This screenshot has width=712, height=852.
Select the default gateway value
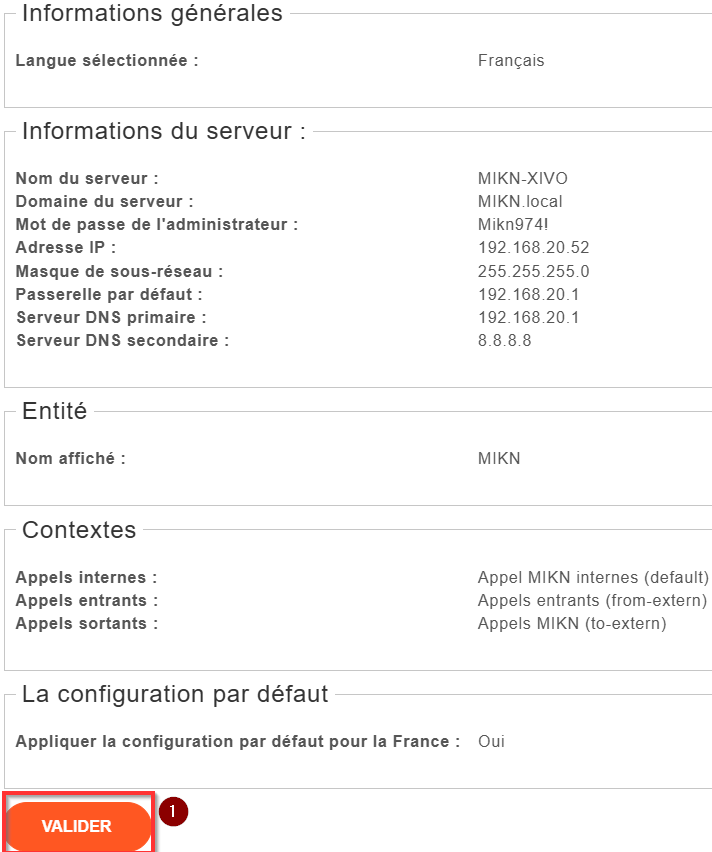coord(528,295)
